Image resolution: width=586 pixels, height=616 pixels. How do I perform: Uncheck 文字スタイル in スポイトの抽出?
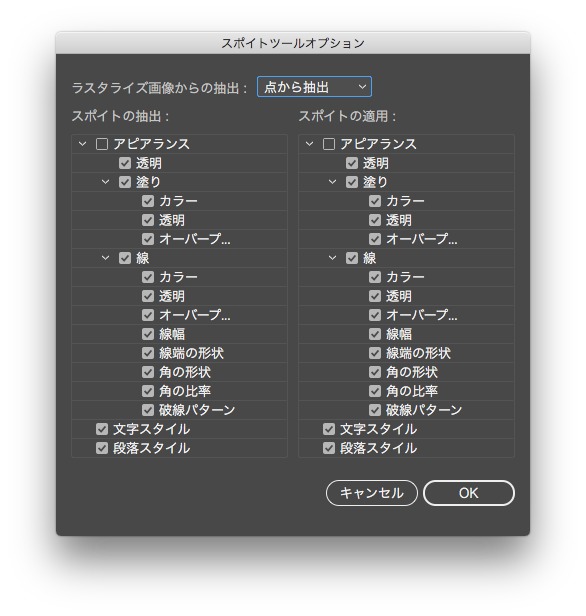click(x=102, y=429)
